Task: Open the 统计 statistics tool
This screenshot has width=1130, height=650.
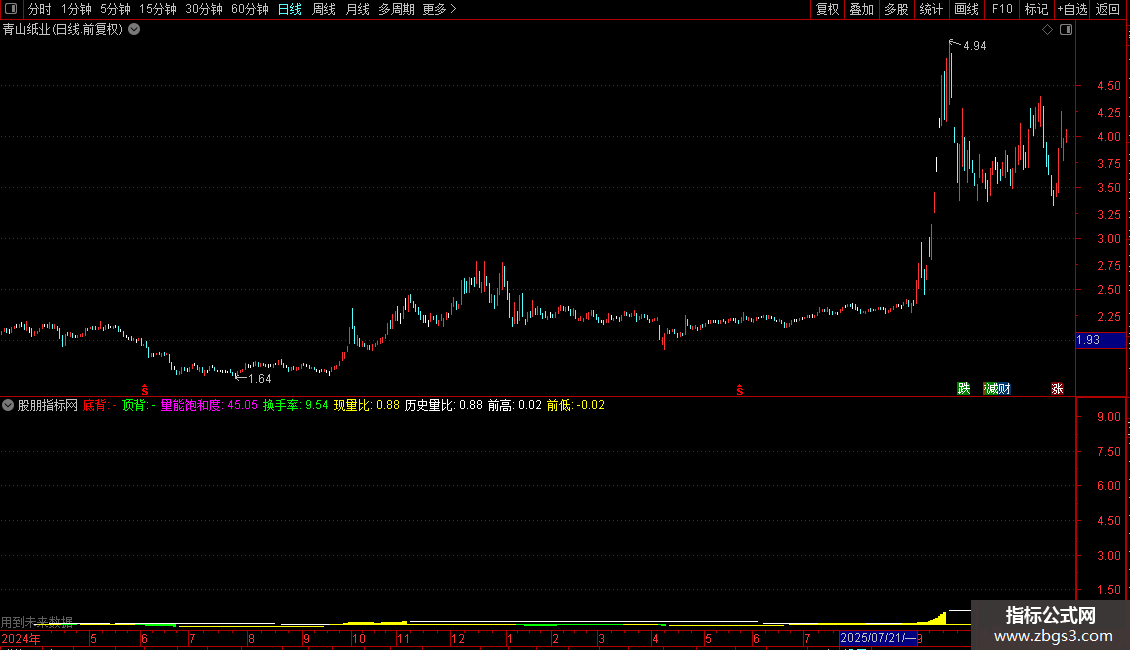Action: pos(930,9)
